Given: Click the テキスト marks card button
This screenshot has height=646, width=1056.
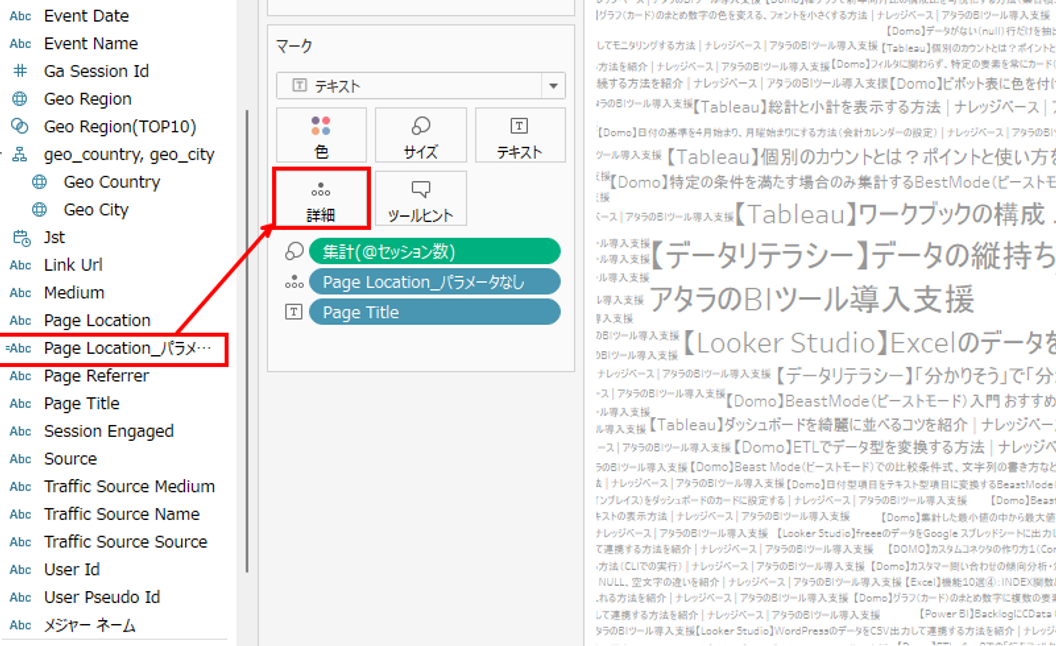Looking at the screenshot, I should point(519,135).
